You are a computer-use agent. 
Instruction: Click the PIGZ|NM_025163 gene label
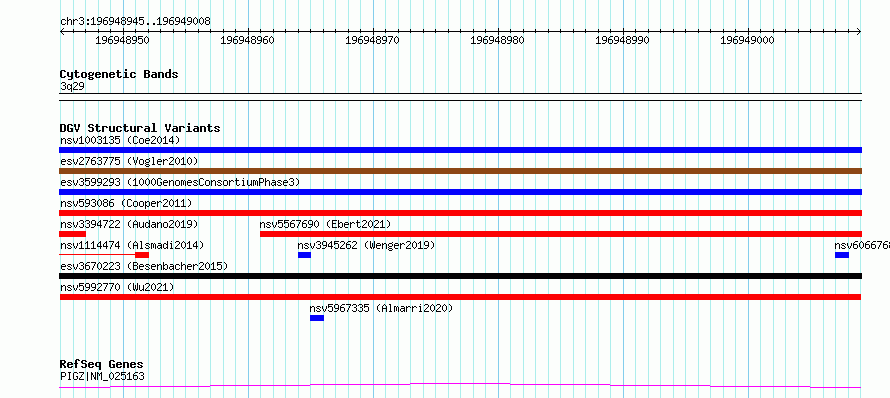click(x=102, y=376)
